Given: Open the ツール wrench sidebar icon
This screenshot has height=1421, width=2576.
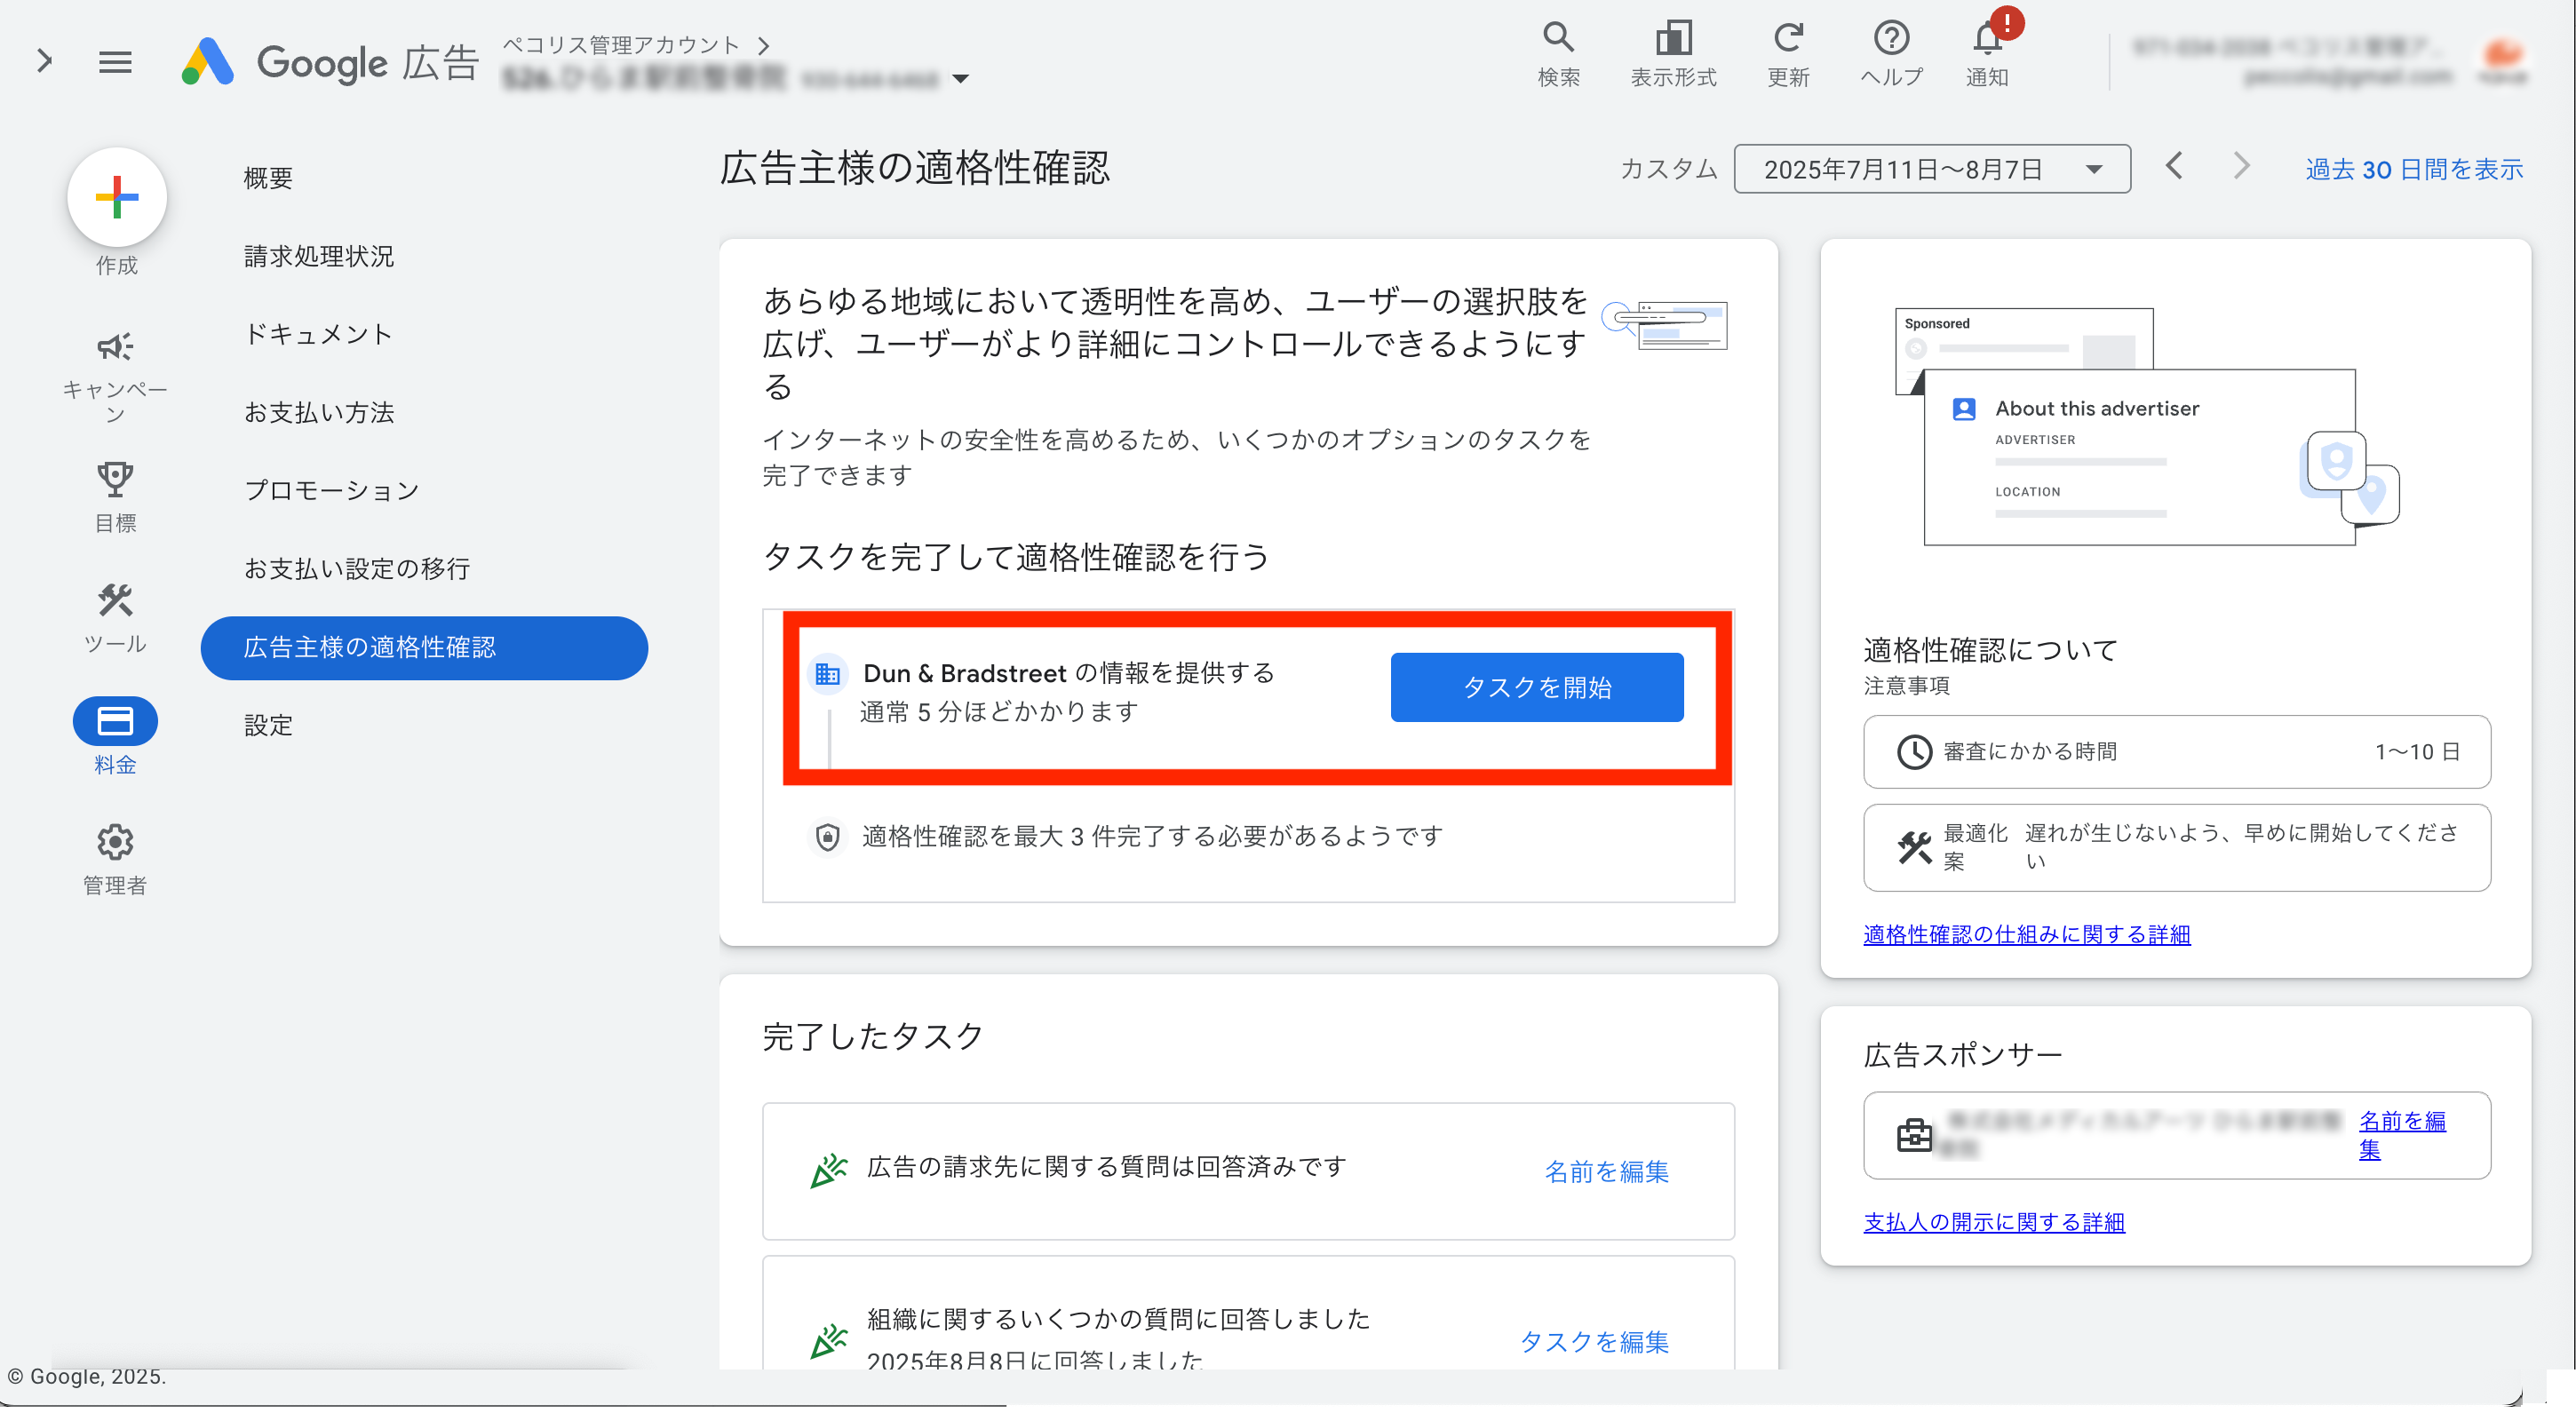Looking at the screenshot, I should [x=115, y=602].
